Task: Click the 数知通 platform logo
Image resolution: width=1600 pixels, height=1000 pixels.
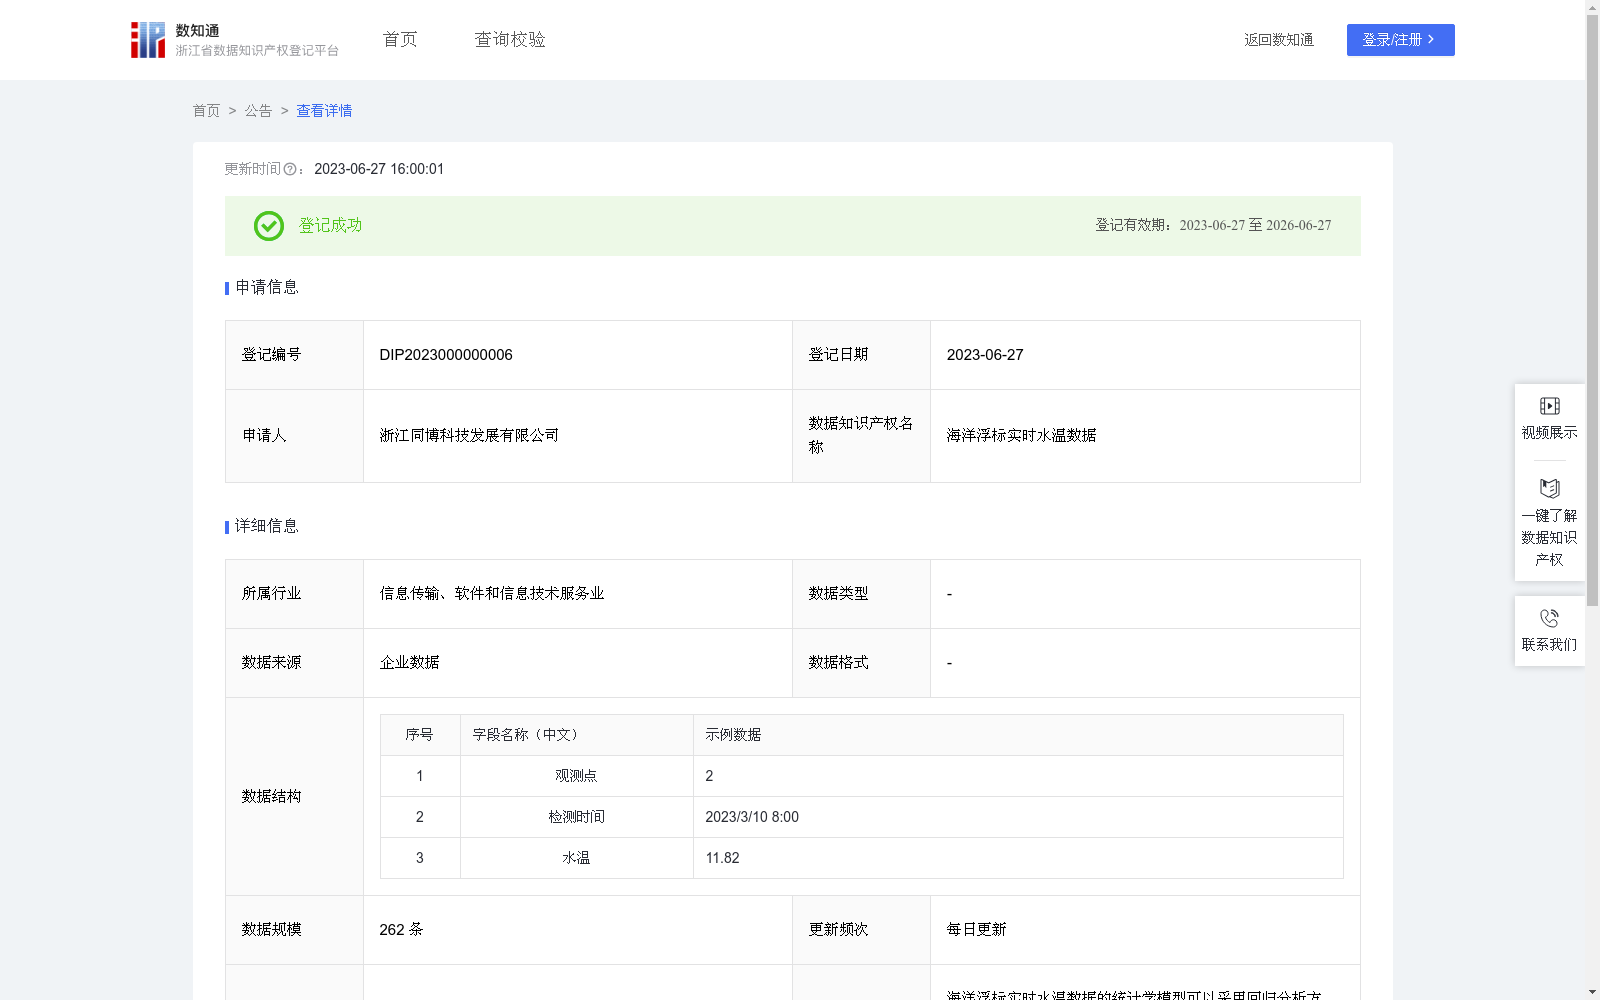Action: (234, 40)
